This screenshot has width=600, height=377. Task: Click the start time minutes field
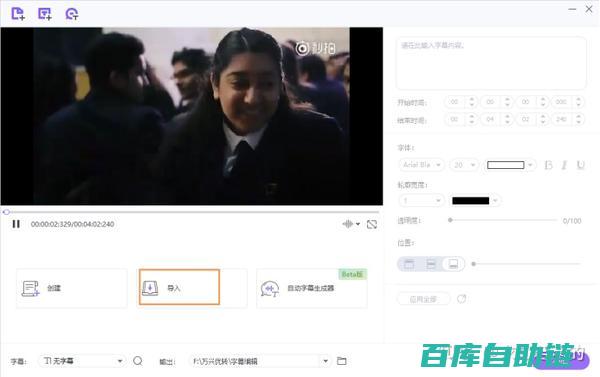coord(490,102)
